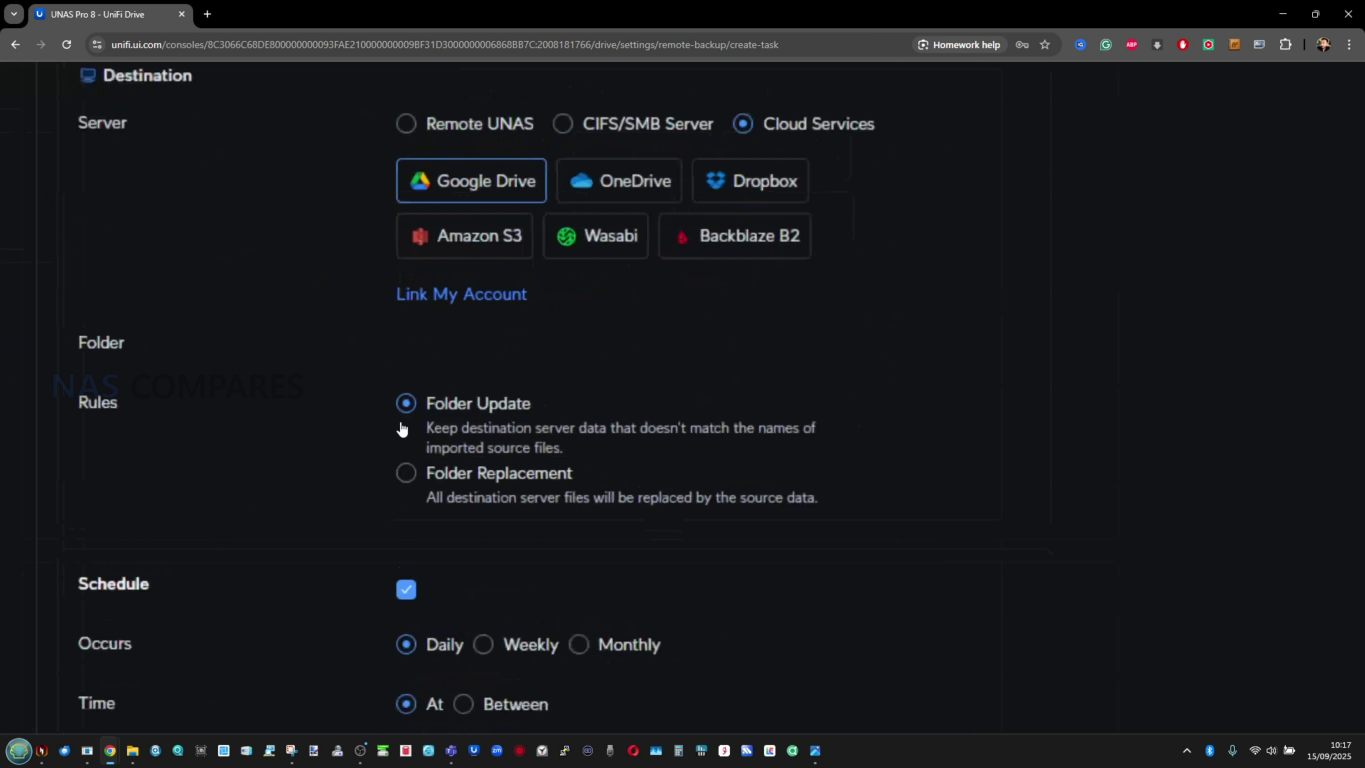
Task: Open the Adblock Plus ABP extension
Action: point(1131,45)
